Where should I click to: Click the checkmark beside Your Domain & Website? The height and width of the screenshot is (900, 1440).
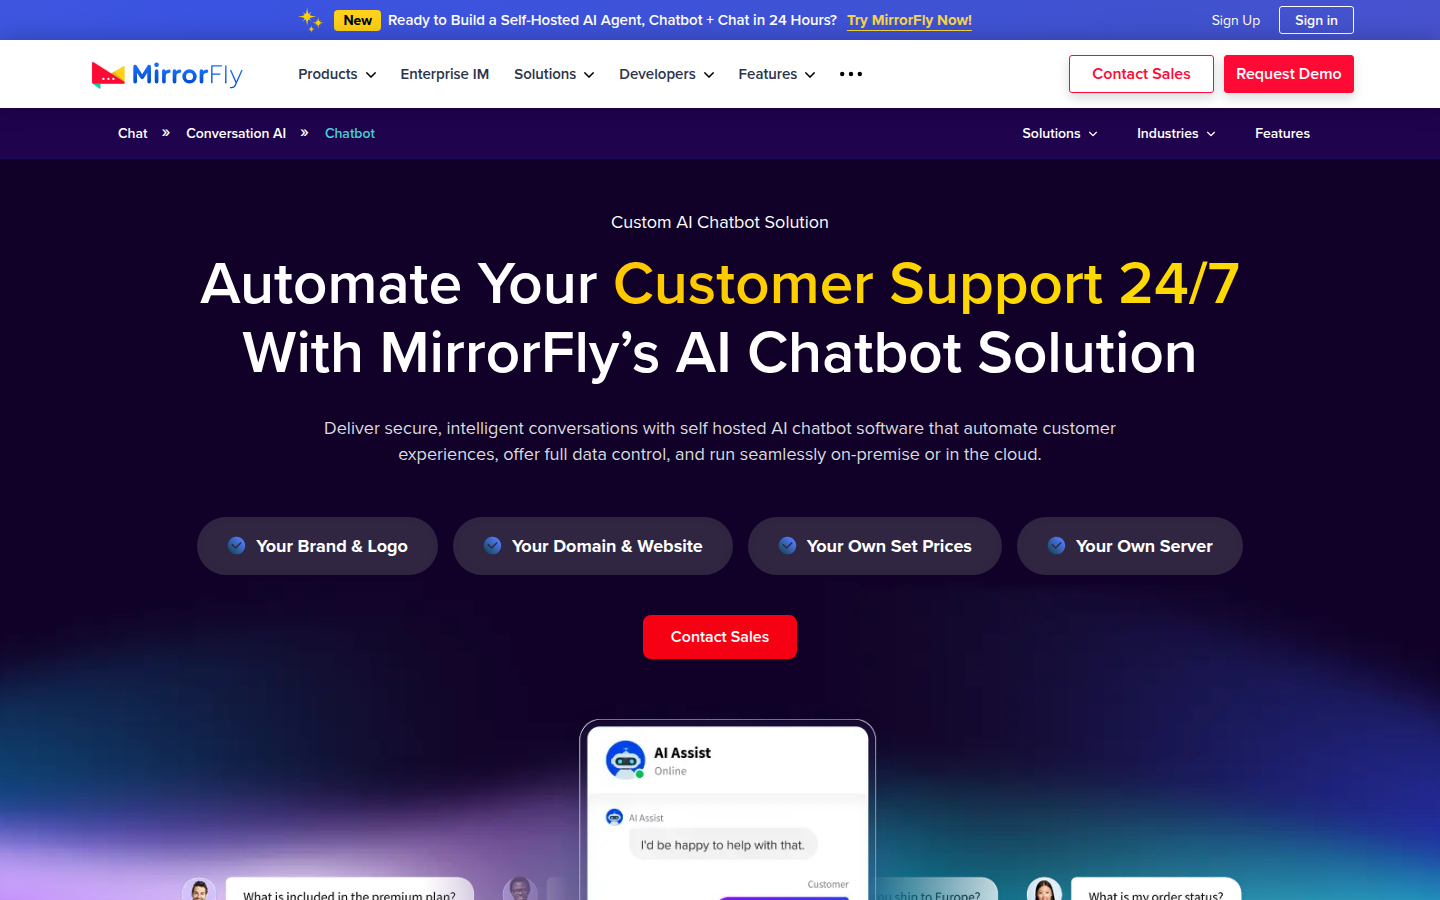tap(493, 545)
